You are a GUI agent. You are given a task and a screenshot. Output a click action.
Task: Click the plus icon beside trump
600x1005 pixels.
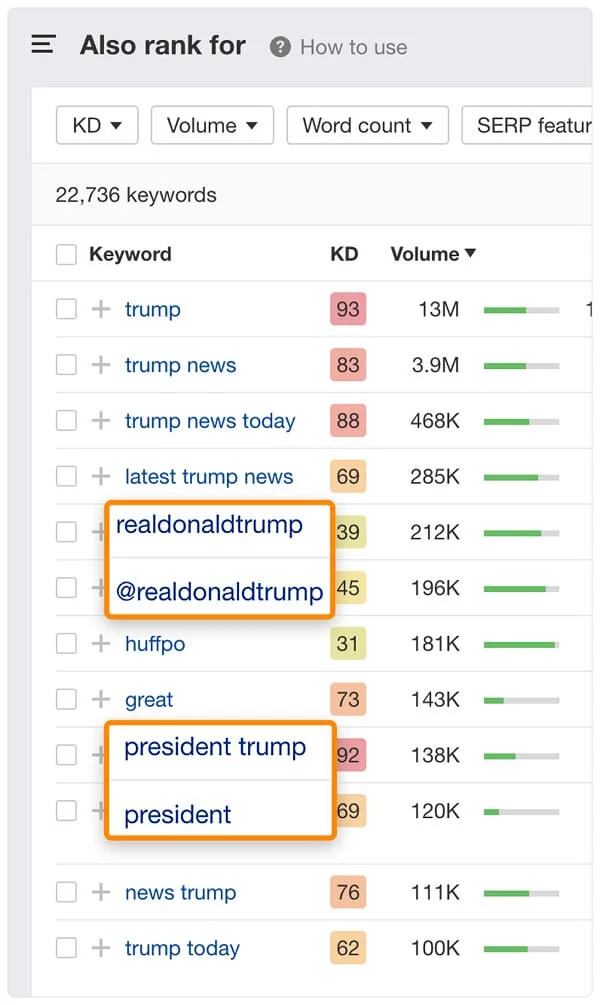coord(101,310)
